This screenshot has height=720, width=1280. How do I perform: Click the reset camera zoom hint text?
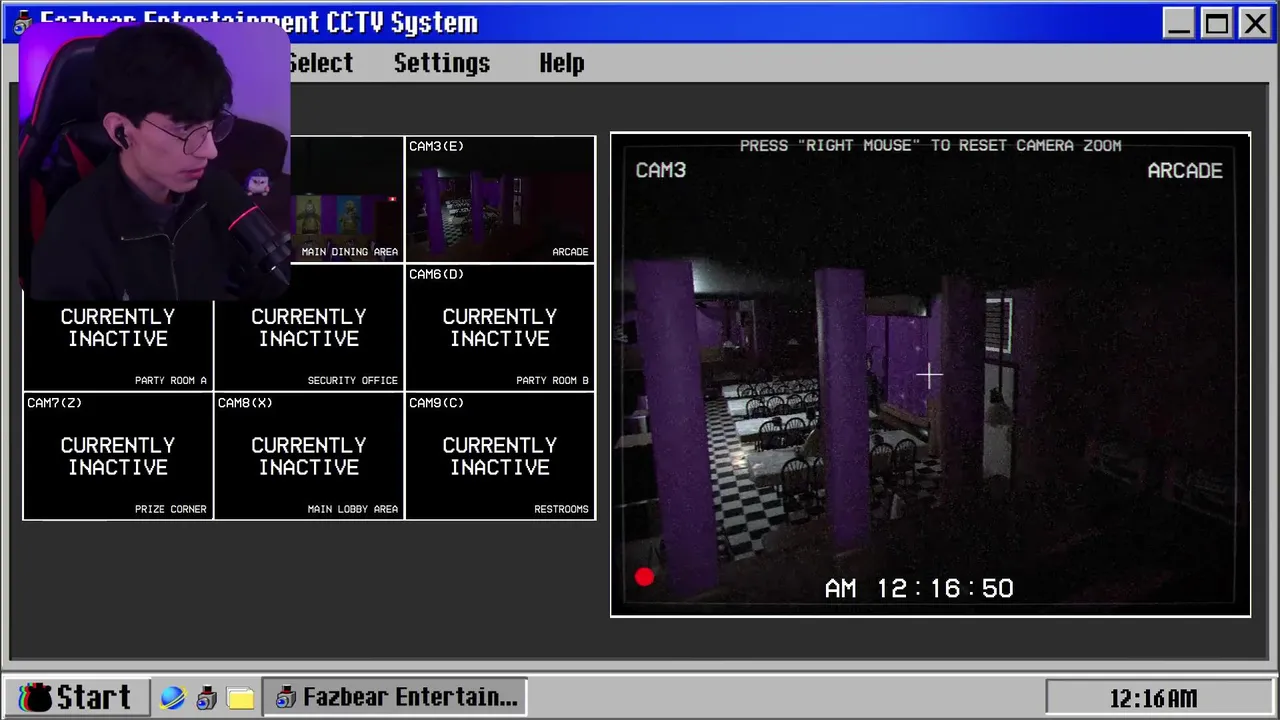pyautogui.click(x=930, y=146)
